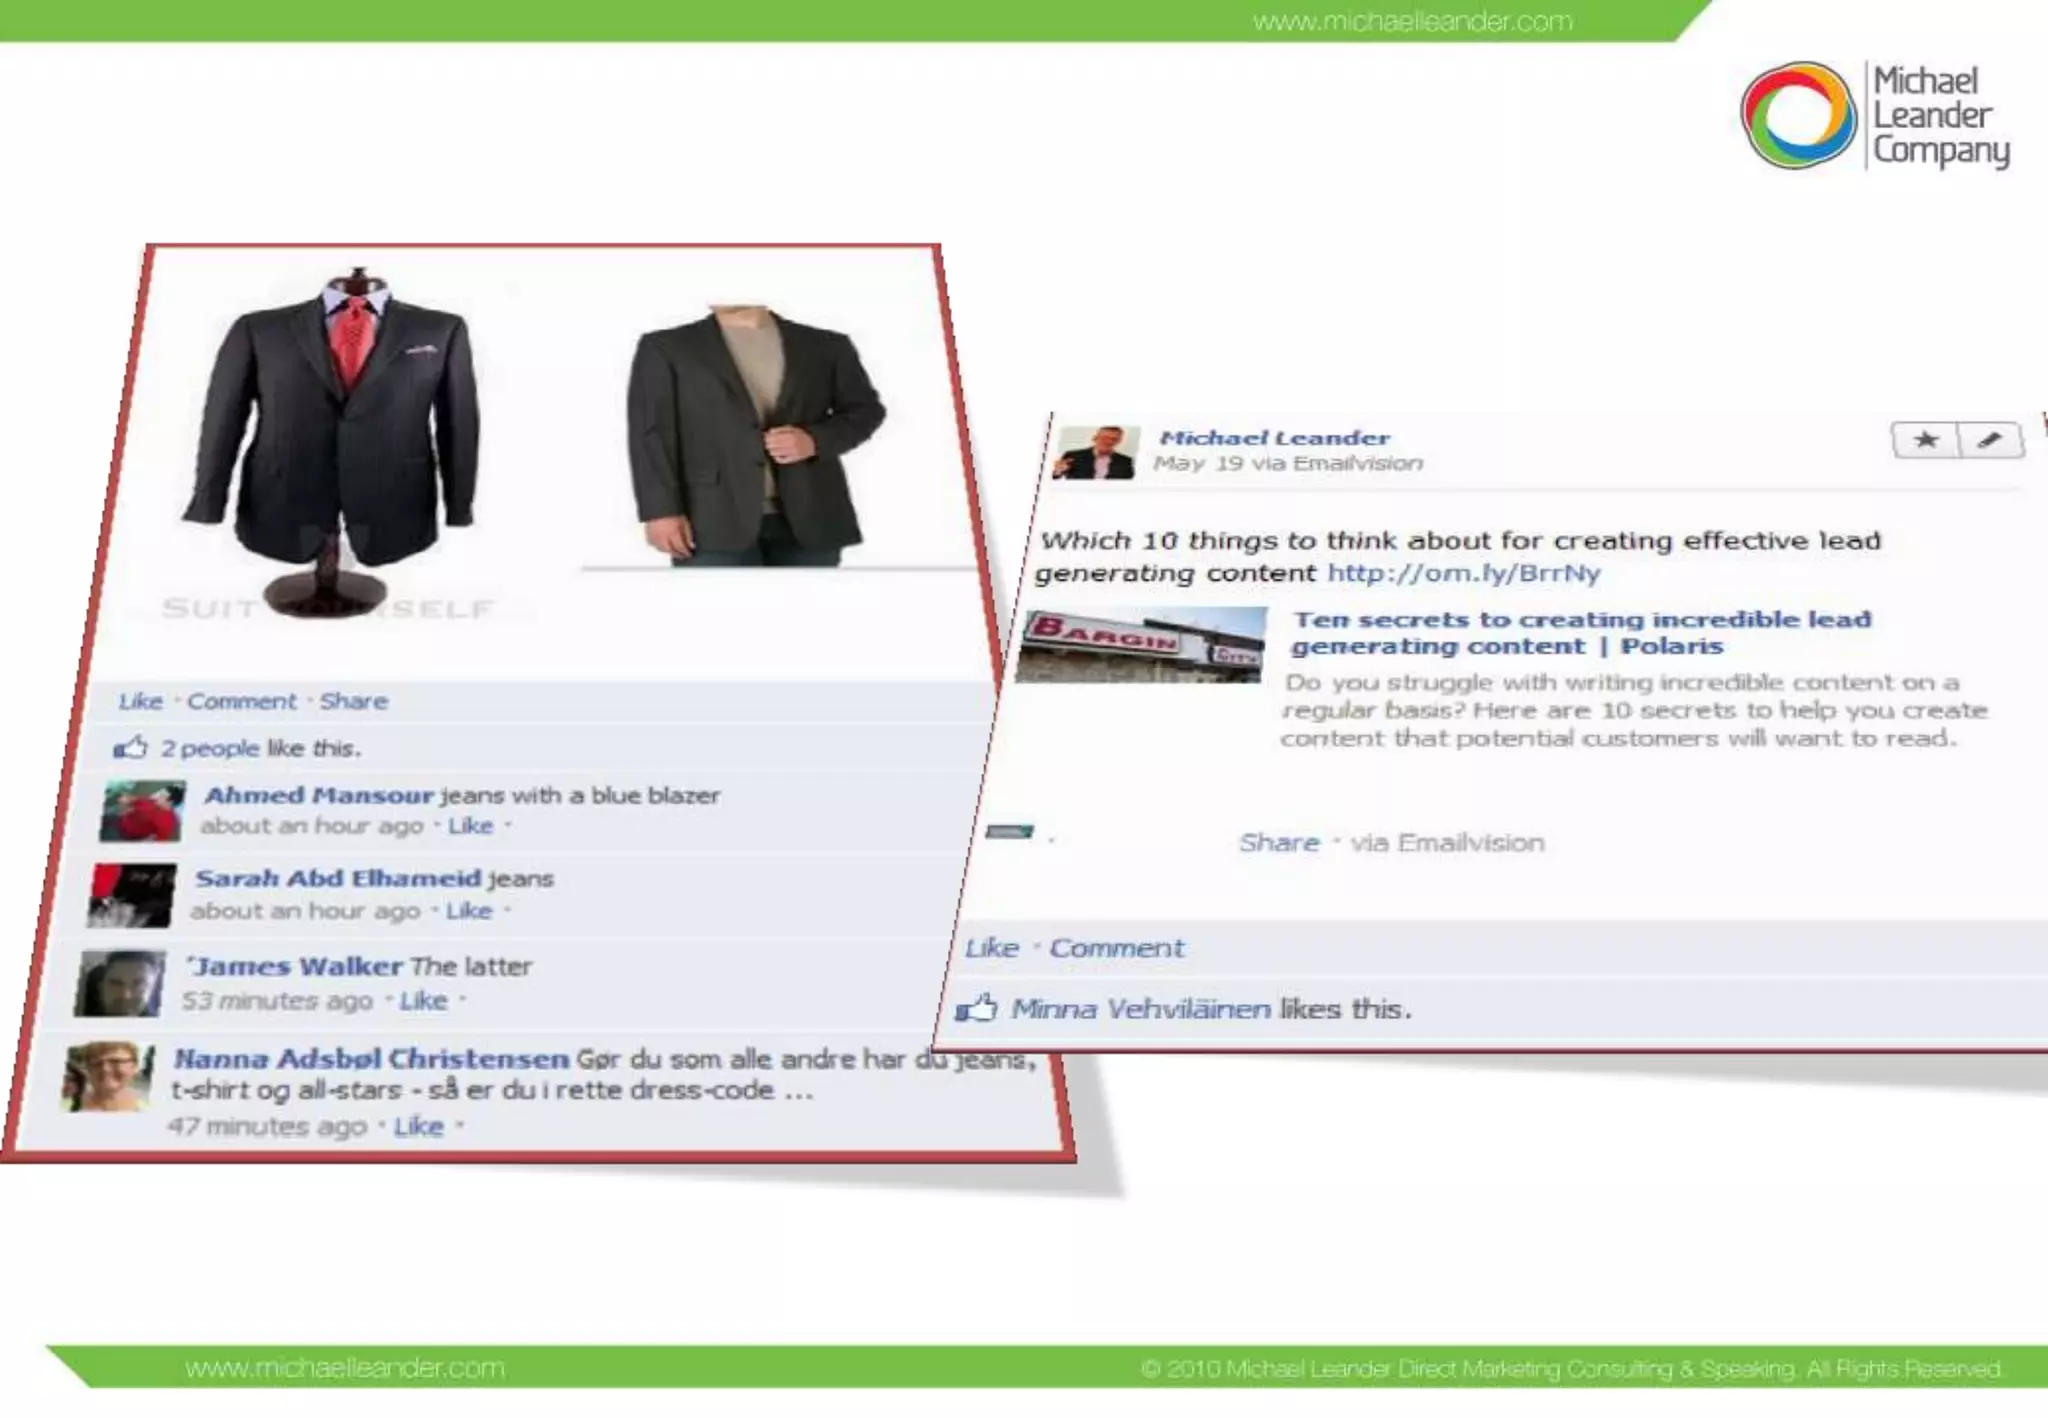Open James Walker's avatar thumbnail
Image resolution: width=2048 pixels, height=1418 pixels.
(121, 983)
